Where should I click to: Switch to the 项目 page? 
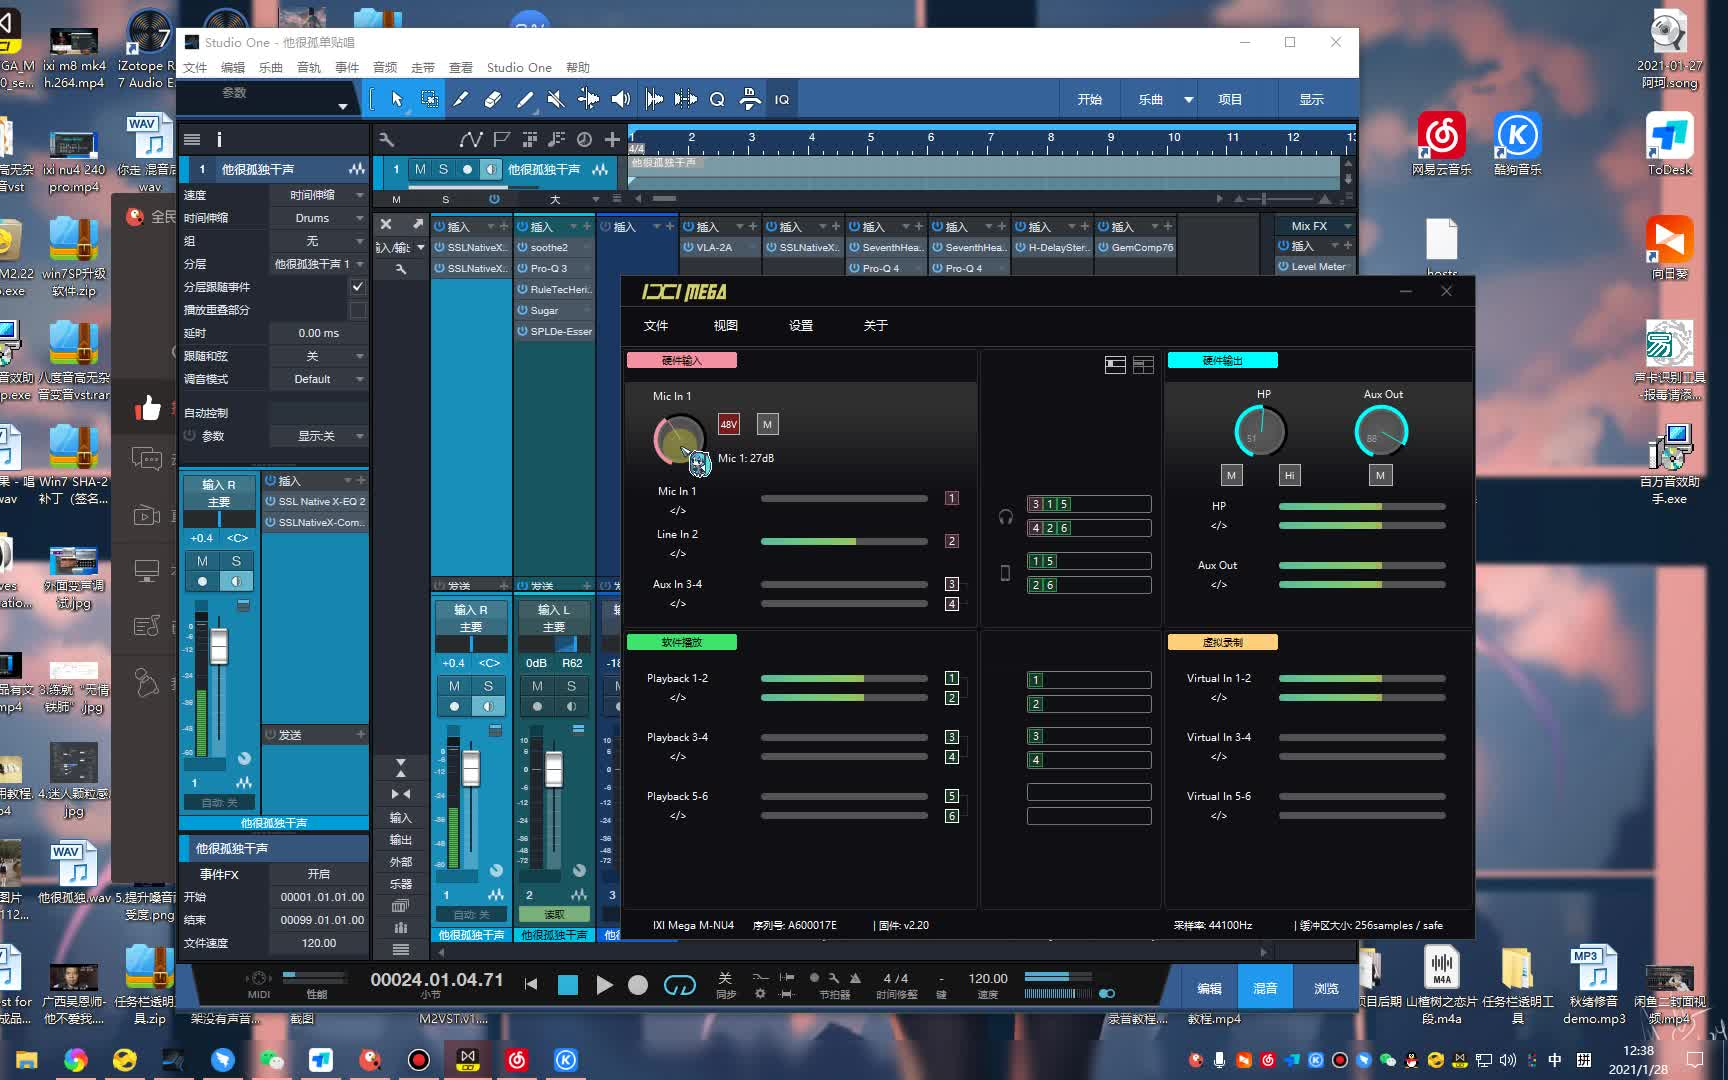[x=1230, y=100]
